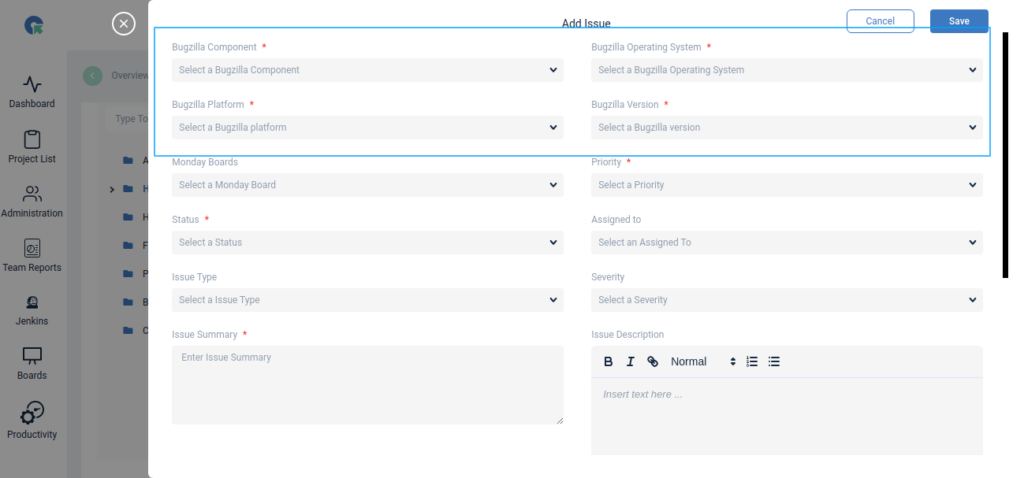Click the Cancel button
This screenshot has width=1024, height=478.
click(880, 21)
